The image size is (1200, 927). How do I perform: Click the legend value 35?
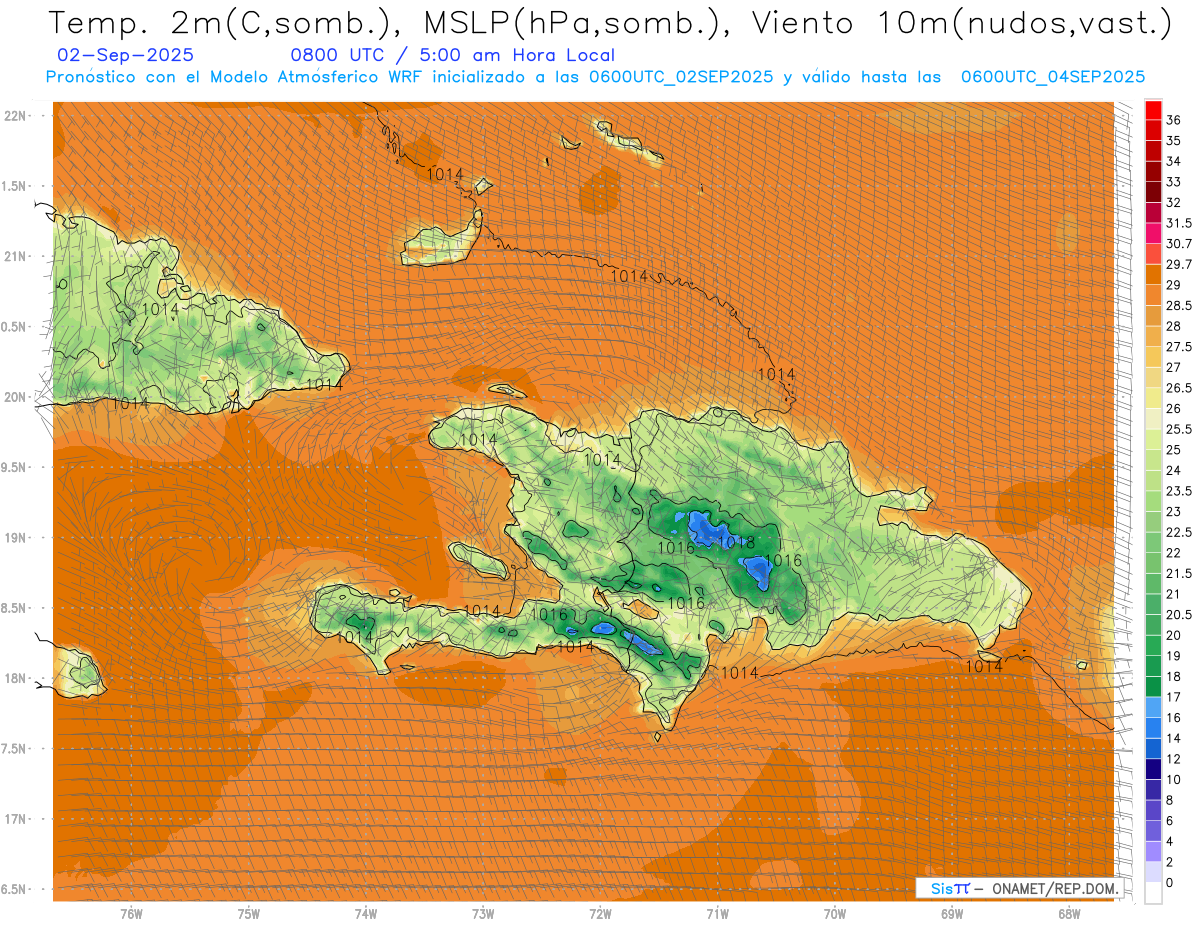[x=1174, y=141]
